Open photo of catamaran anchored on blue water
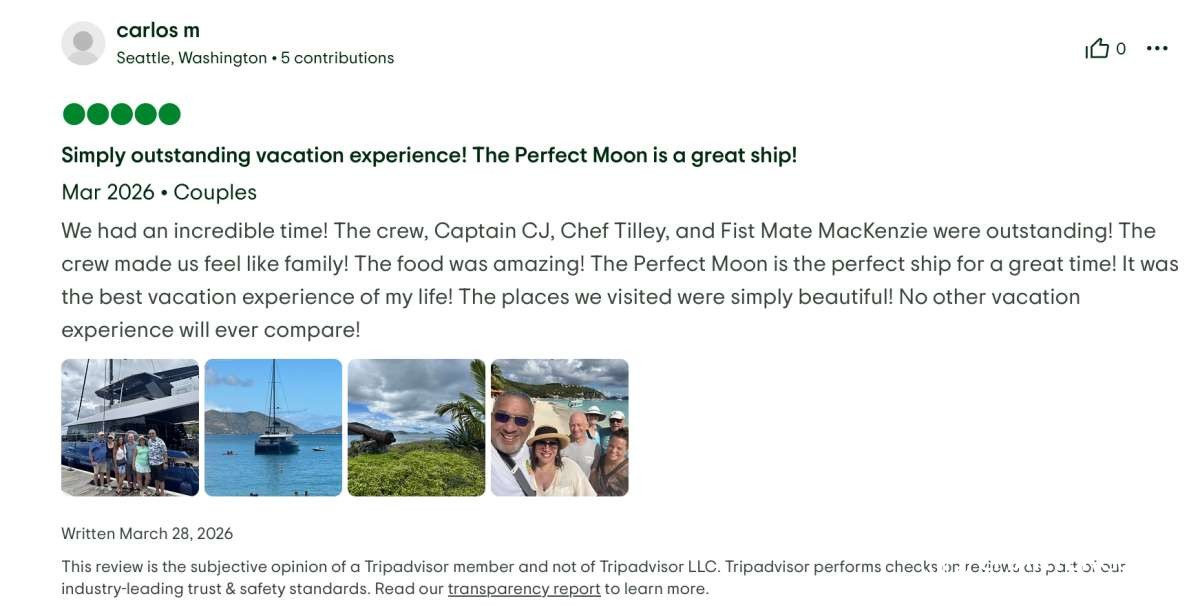 [273, 428]
